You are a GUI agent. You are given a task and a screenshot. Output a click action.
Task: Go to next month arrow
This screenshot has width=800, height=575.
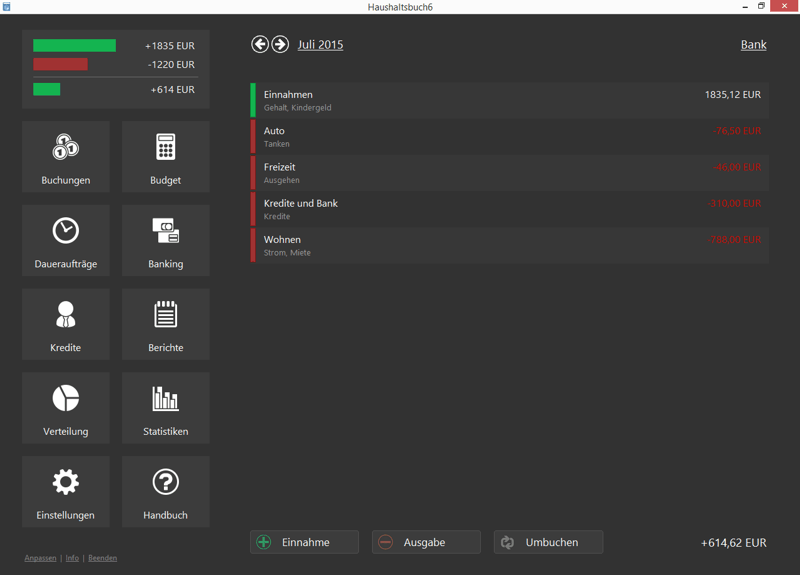pos(281,44)
